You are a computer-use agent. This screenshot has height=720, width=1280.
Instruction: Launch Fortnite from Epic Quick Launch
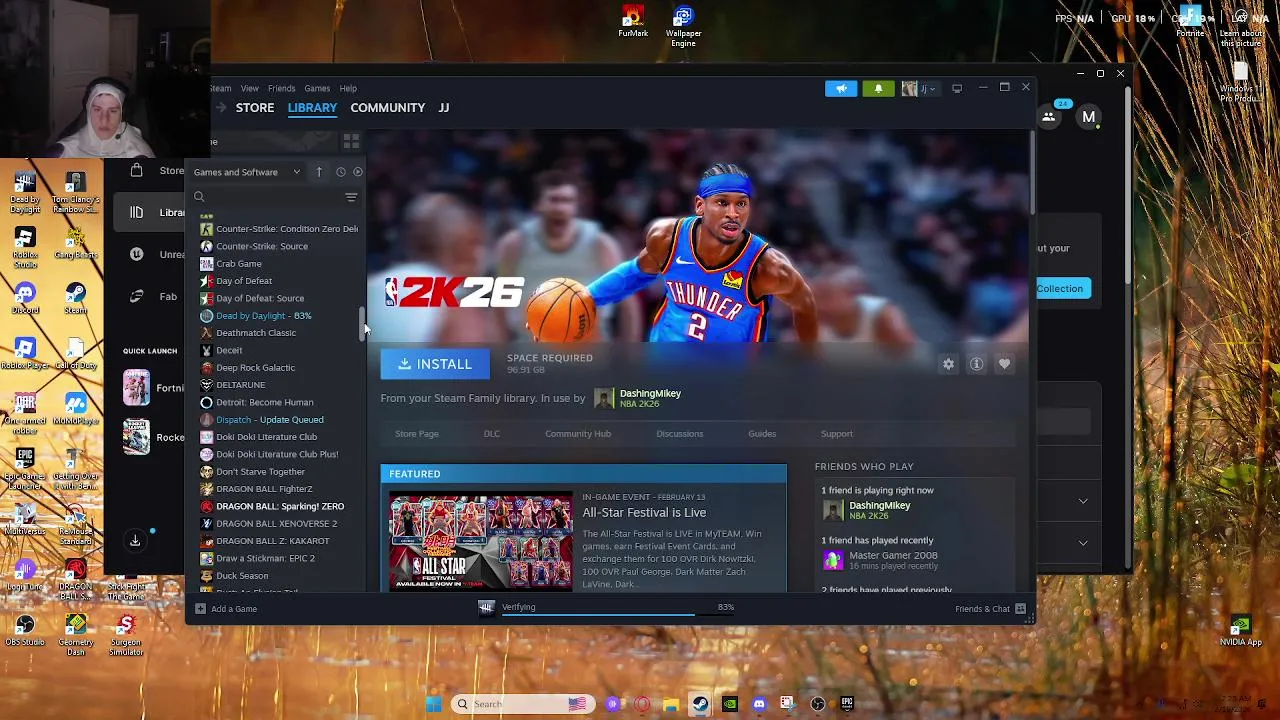click(x=155, y=388)
